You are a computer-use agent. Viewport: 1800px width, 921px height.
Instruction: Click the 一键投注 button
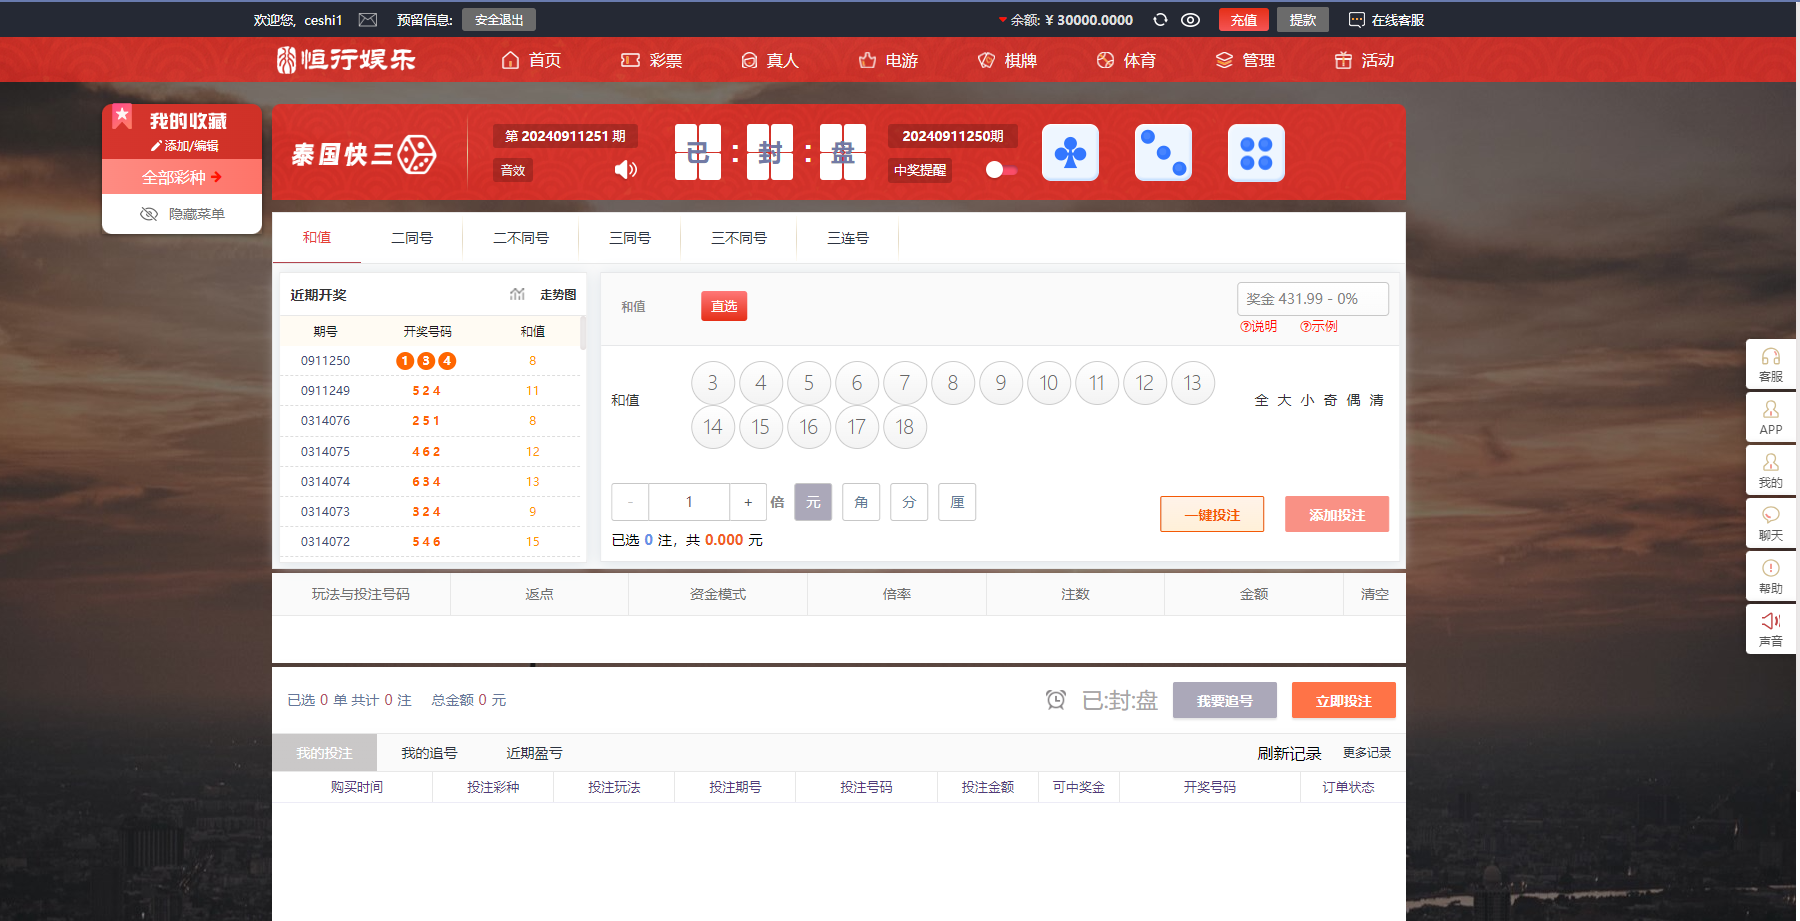coord(1212,515)
